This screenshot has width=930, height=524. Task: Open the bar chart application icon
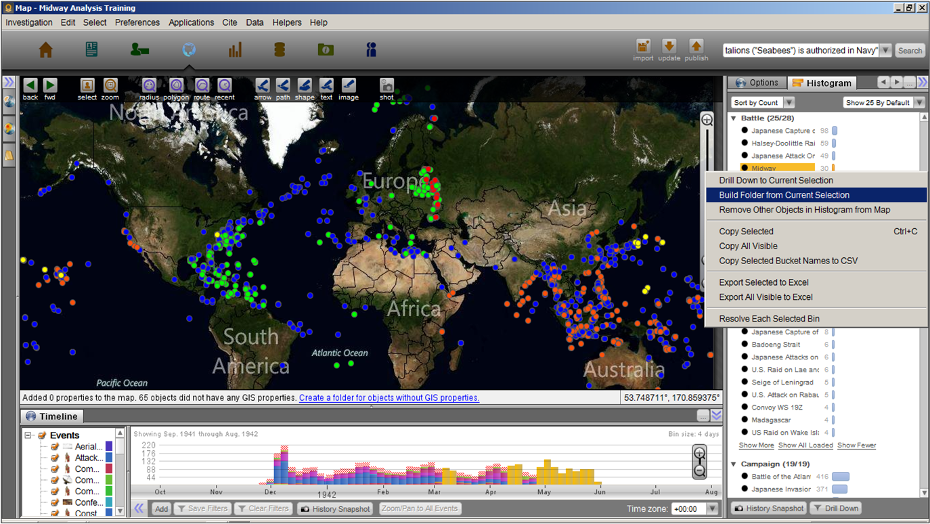click(x=235, y=49)
